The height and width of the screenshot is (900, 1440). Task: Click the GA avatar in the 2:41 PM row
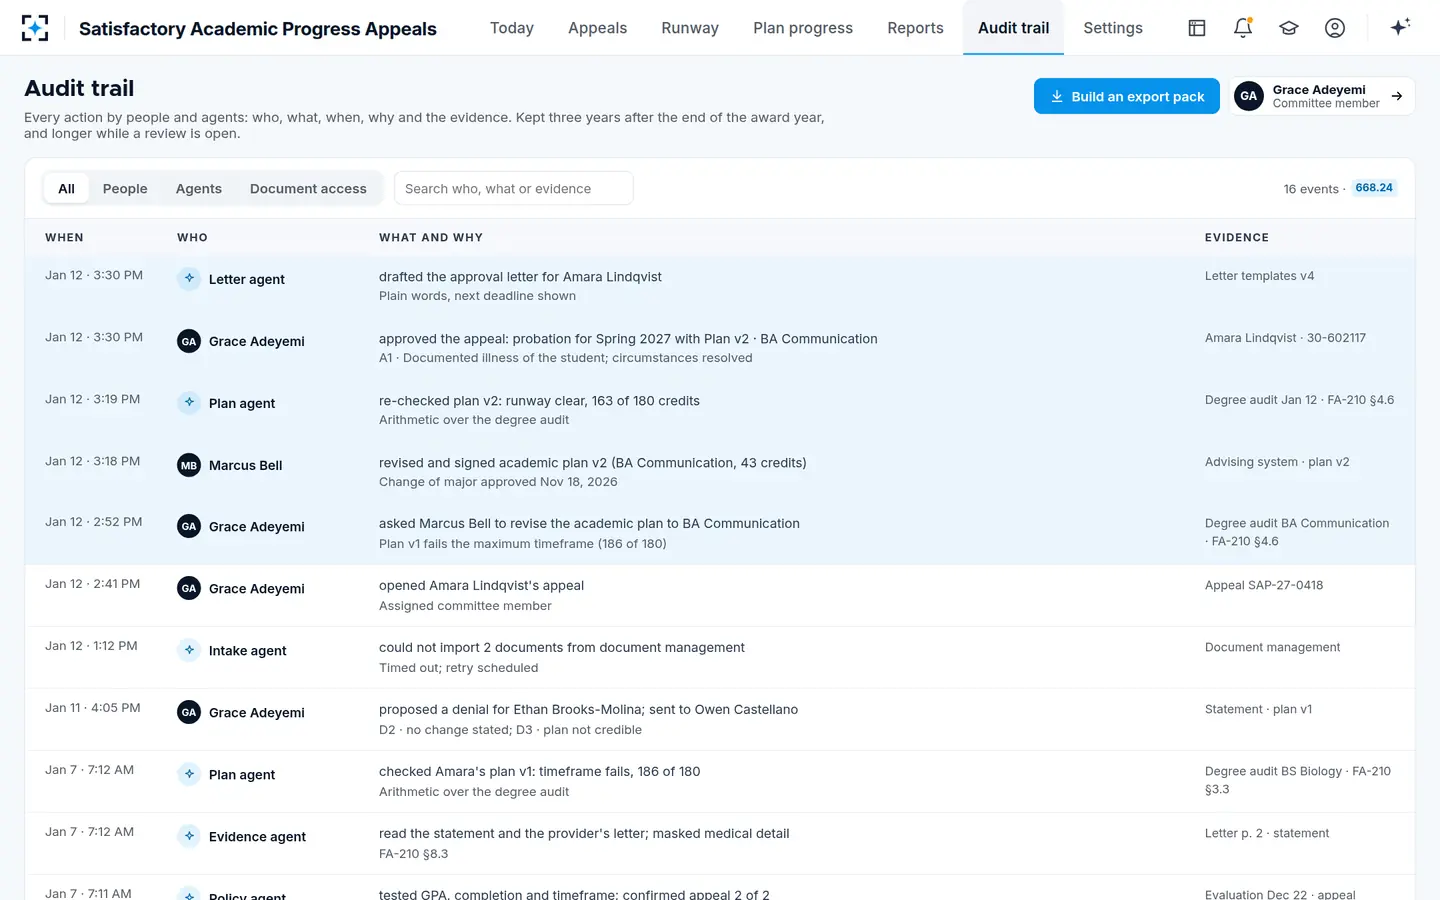click(189, 588)
